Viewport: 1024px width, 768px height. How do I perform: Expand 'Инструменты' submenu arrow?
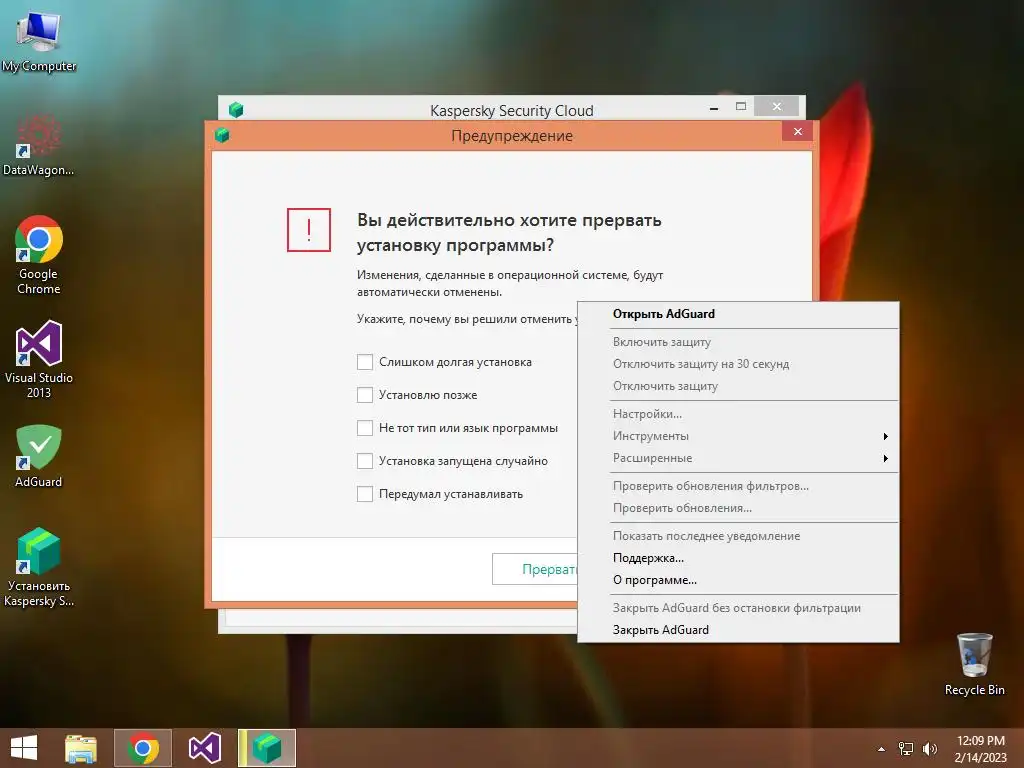click(x=886, y=436)
